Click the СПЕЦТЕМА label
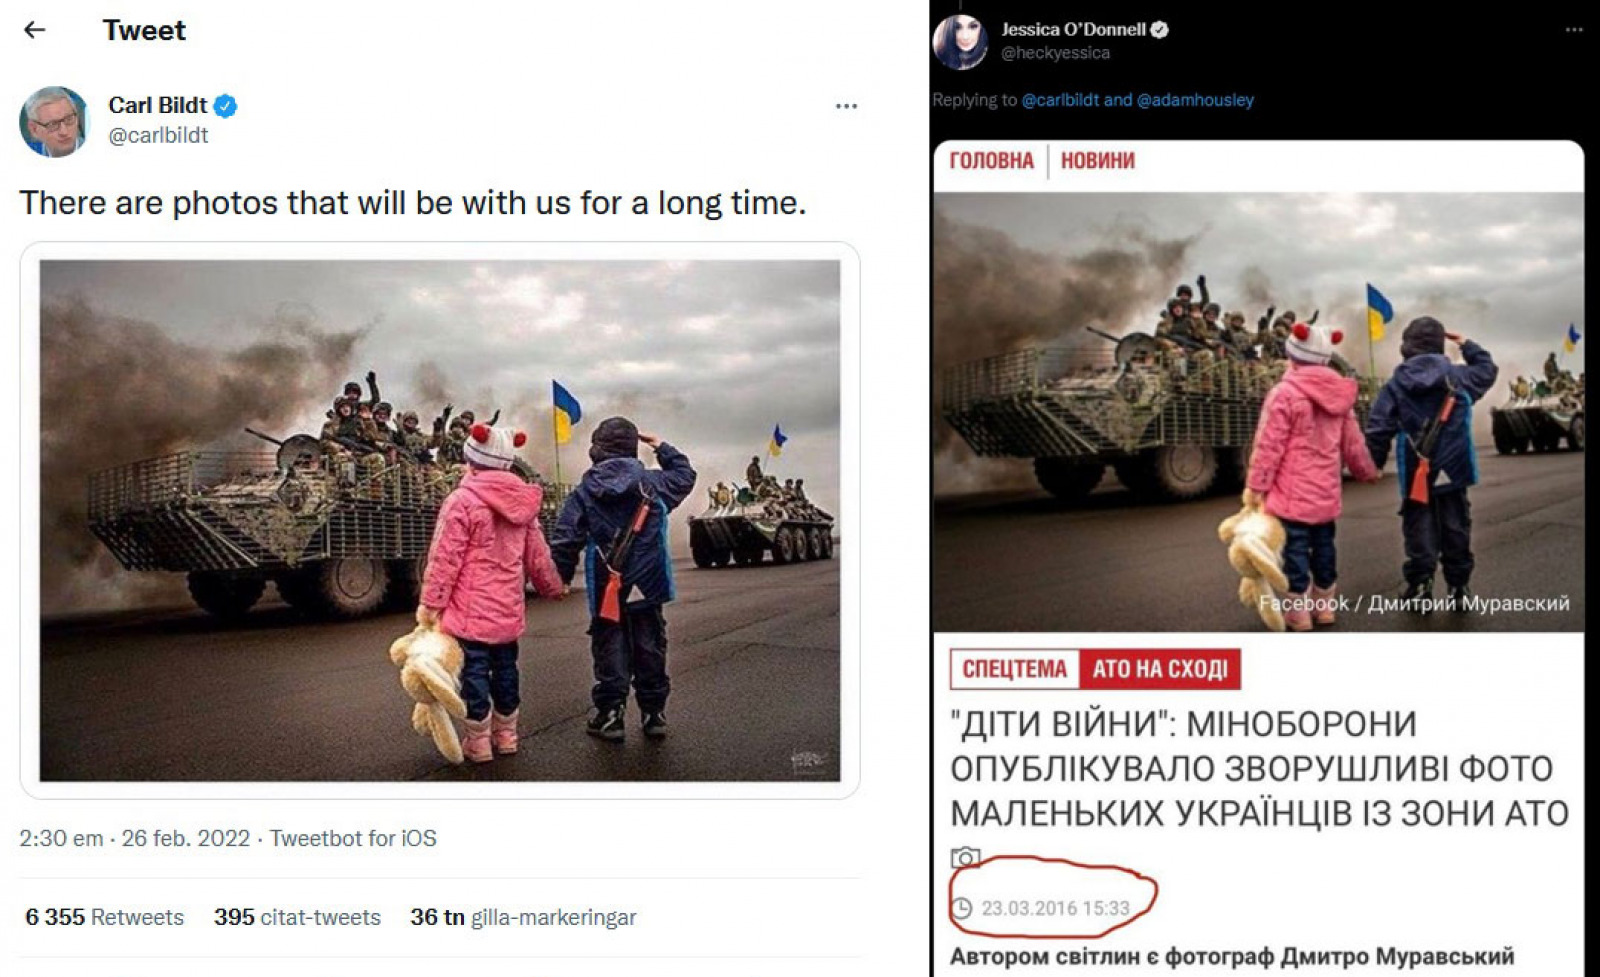The image size is (1600, 977). [x=1015, y=669]
